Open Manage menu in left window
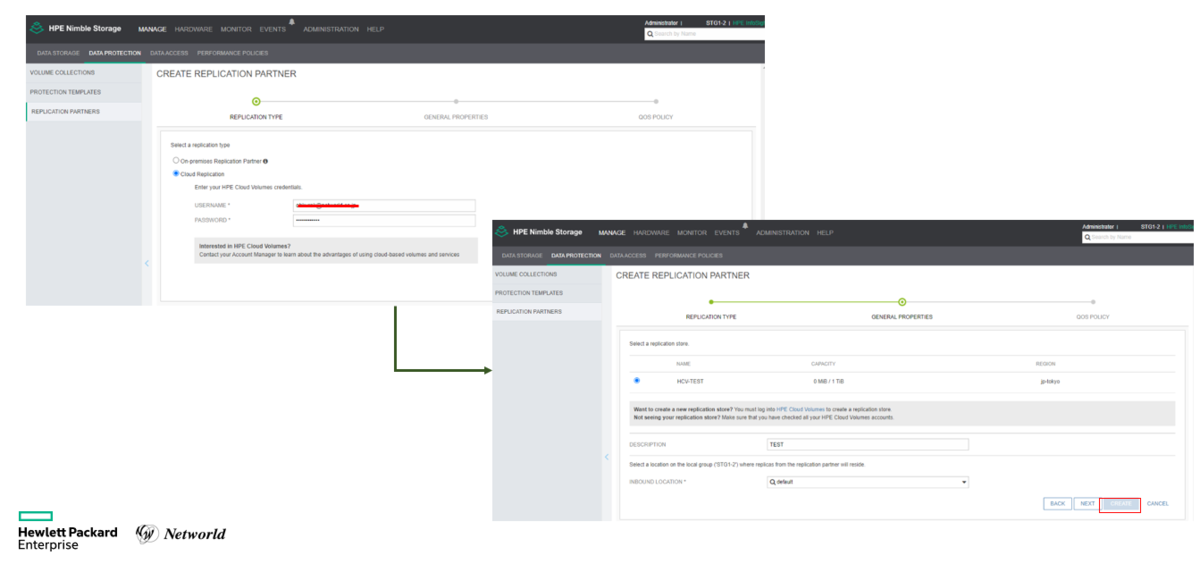 coord(152,29)
